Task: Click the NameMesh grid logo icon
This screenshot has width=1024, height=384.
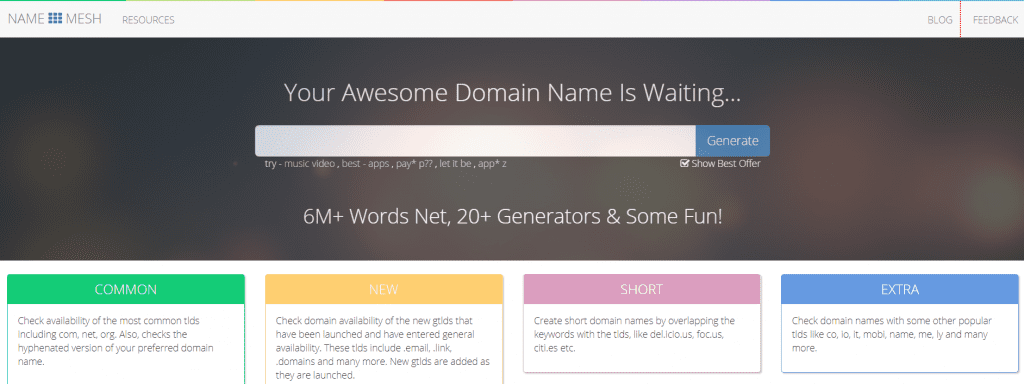Action: [x=56, y=19]
